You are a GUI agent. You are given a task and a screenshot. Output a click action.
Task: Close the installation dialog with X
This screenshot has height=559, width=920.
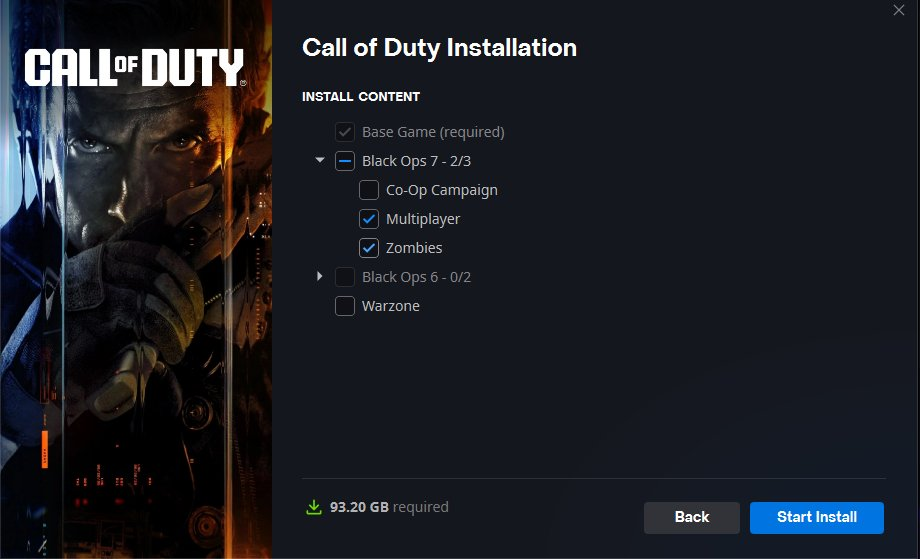point(898,10)
